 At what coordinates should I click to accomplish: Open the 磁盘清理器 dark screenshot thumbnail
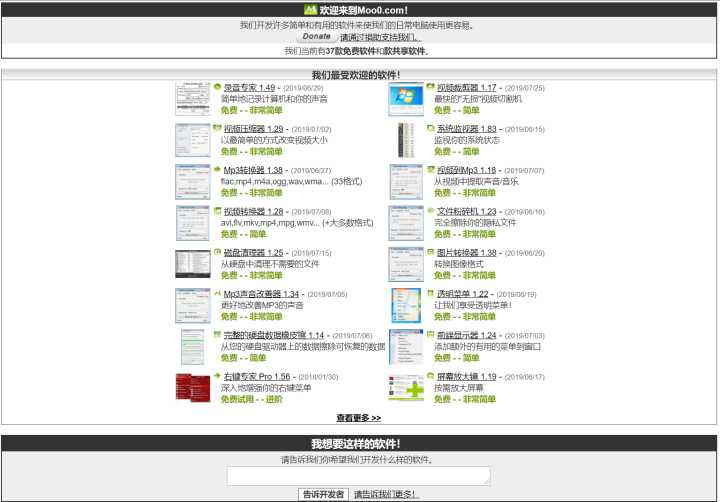tap(193, 264)
